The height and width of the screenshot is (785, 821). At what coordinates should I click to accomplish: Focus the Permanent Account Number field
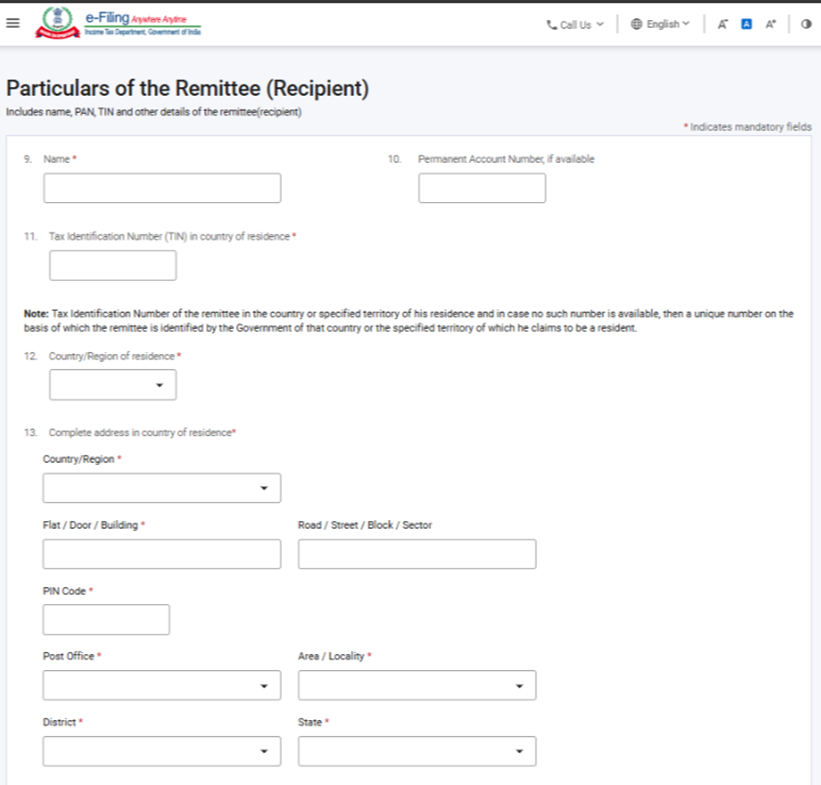click(482, 188)
